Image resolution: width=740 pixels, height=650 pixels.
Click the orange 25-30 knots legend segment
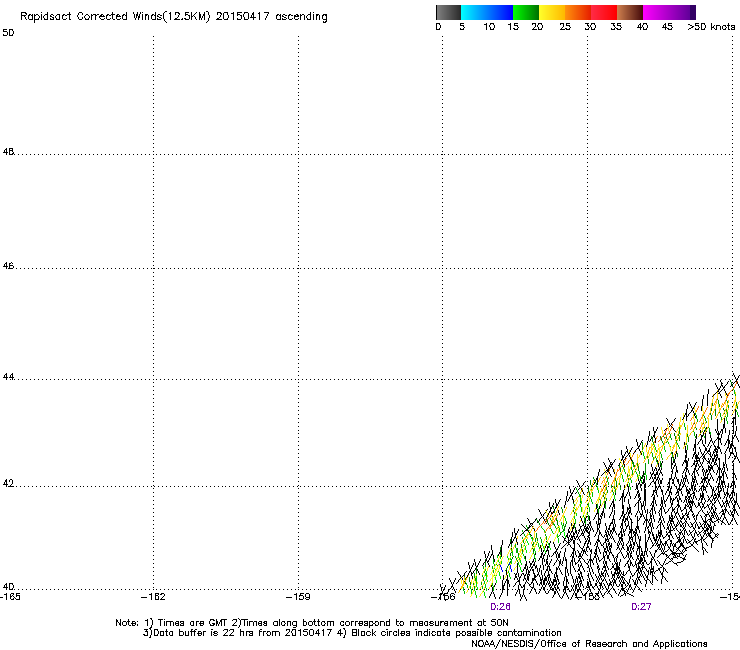[x=578, y=12]
